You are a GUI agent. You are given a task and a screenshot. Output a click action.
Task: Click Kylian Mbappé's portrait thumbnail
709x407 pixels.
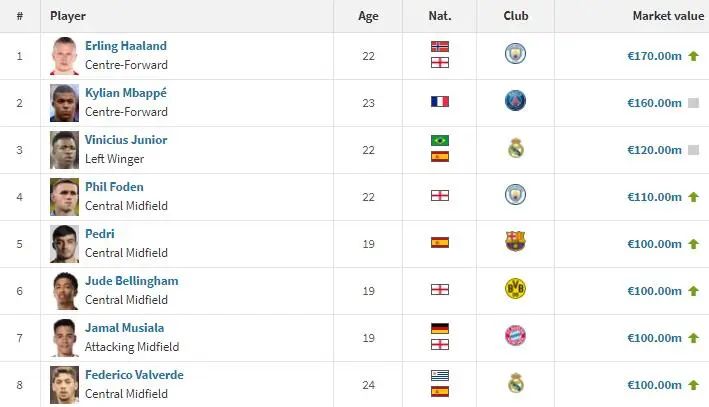(x=64, y=102)
